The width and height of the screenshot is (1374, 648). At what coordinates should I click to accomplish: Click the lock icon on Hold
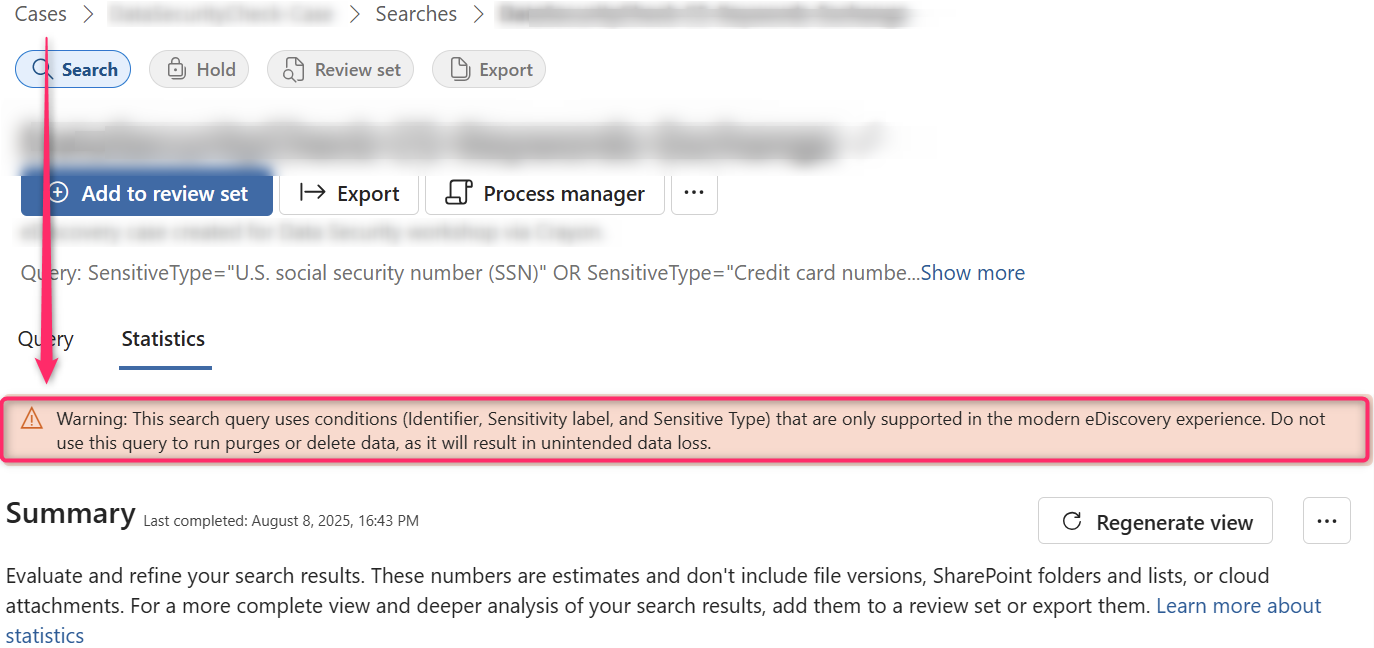tap(176, 70)
